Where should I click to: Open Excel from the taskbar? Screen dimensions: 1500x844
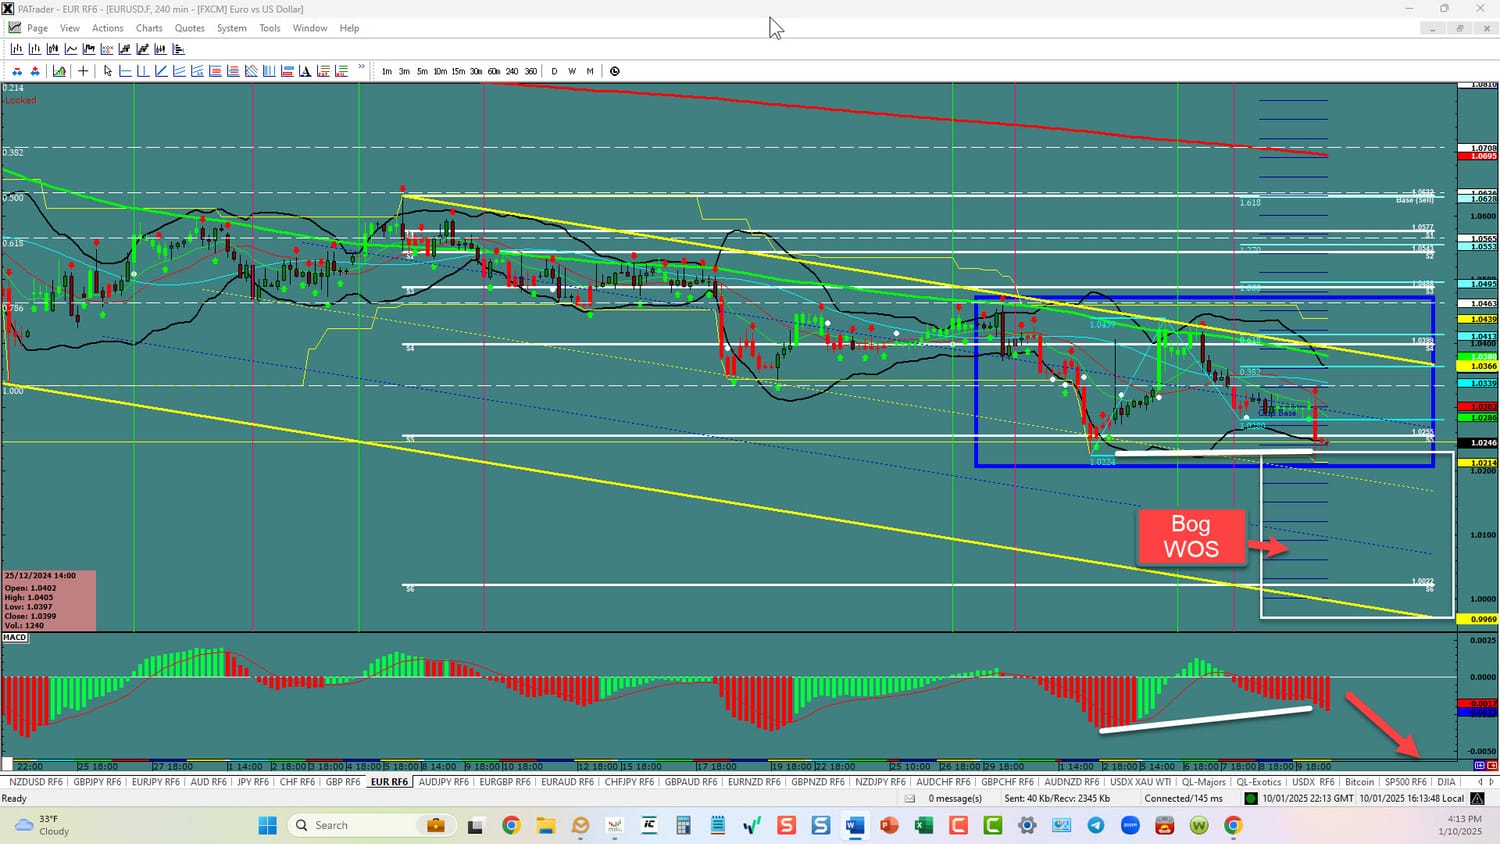pyautogui.click(x=923, y=825)
